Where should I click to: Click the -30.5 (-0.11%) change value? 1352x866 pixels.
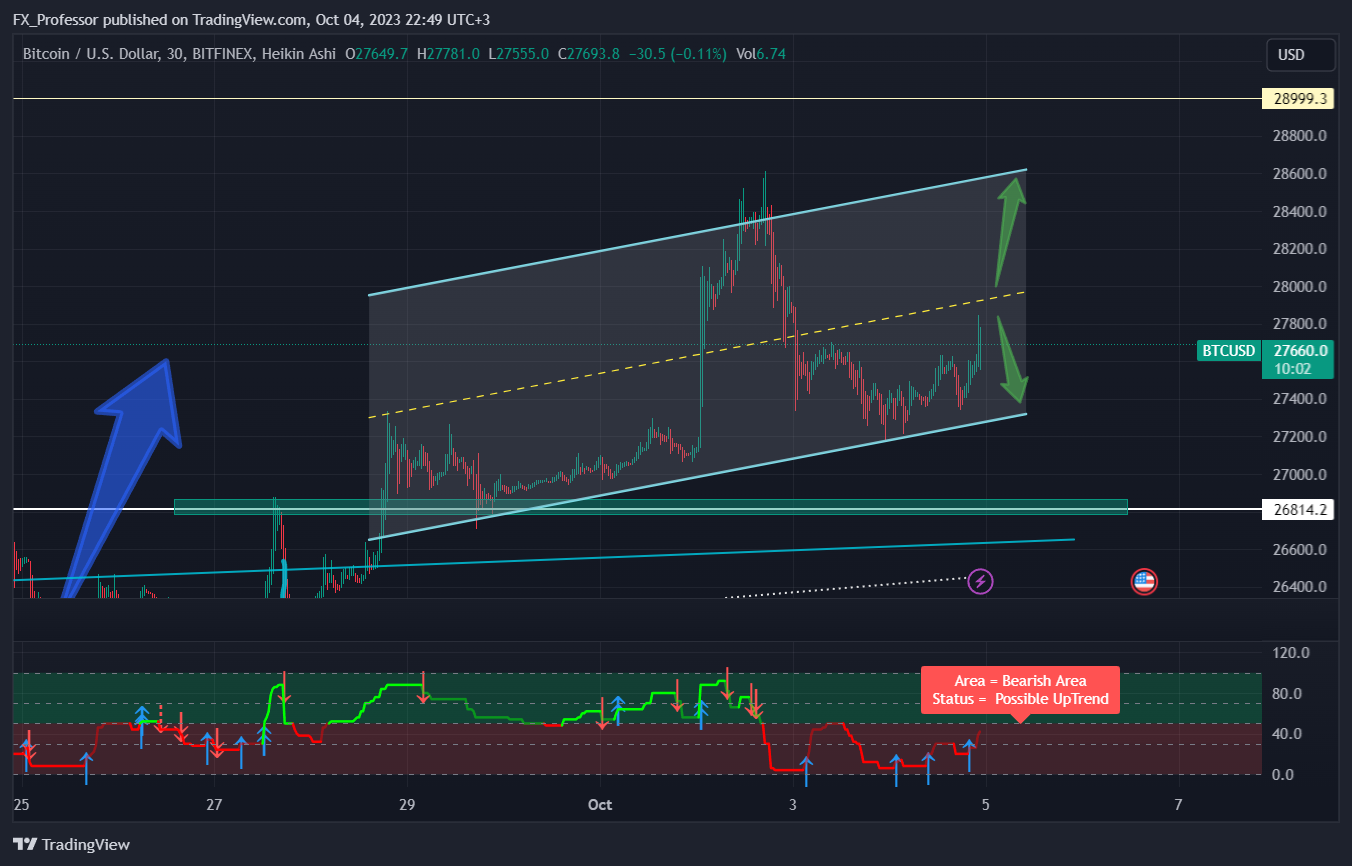pos(677,53)
